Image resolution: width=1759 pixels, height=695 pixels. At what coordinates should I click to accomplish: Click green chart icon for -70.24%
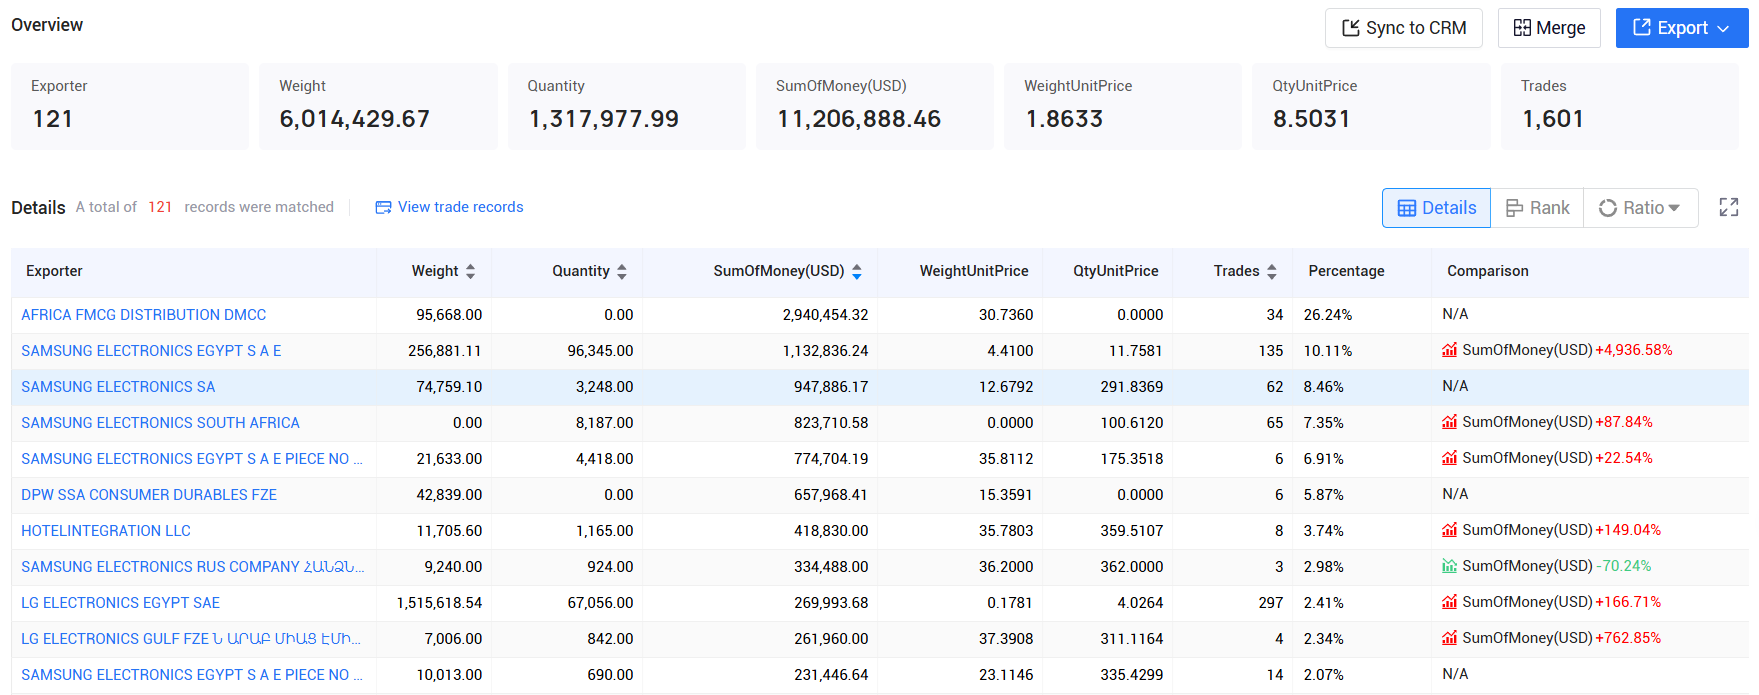tap(1449, 566)
